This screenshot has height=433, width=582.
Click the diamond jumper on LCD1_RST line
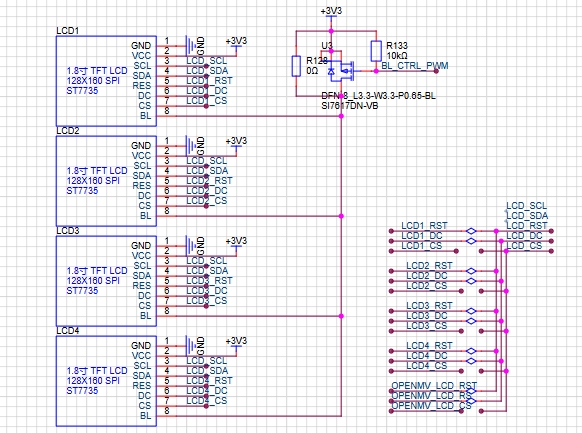pyautogui.click(x=471, y=231)
